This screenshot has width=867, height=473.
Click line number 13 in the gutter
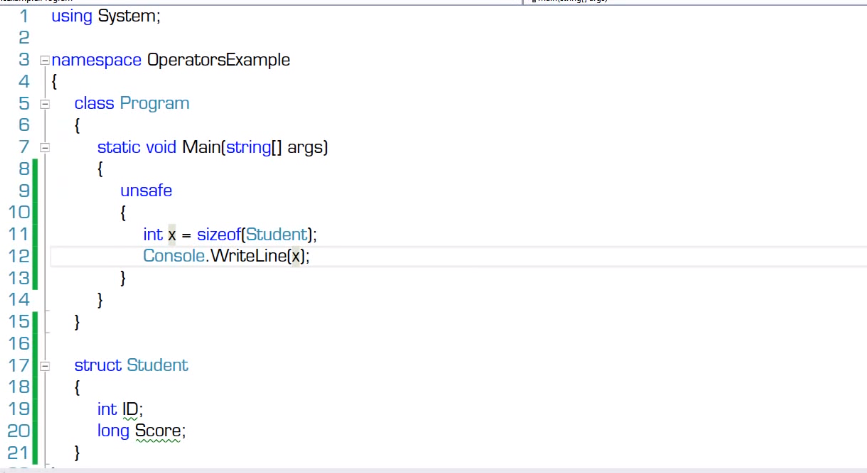point(19,278)
